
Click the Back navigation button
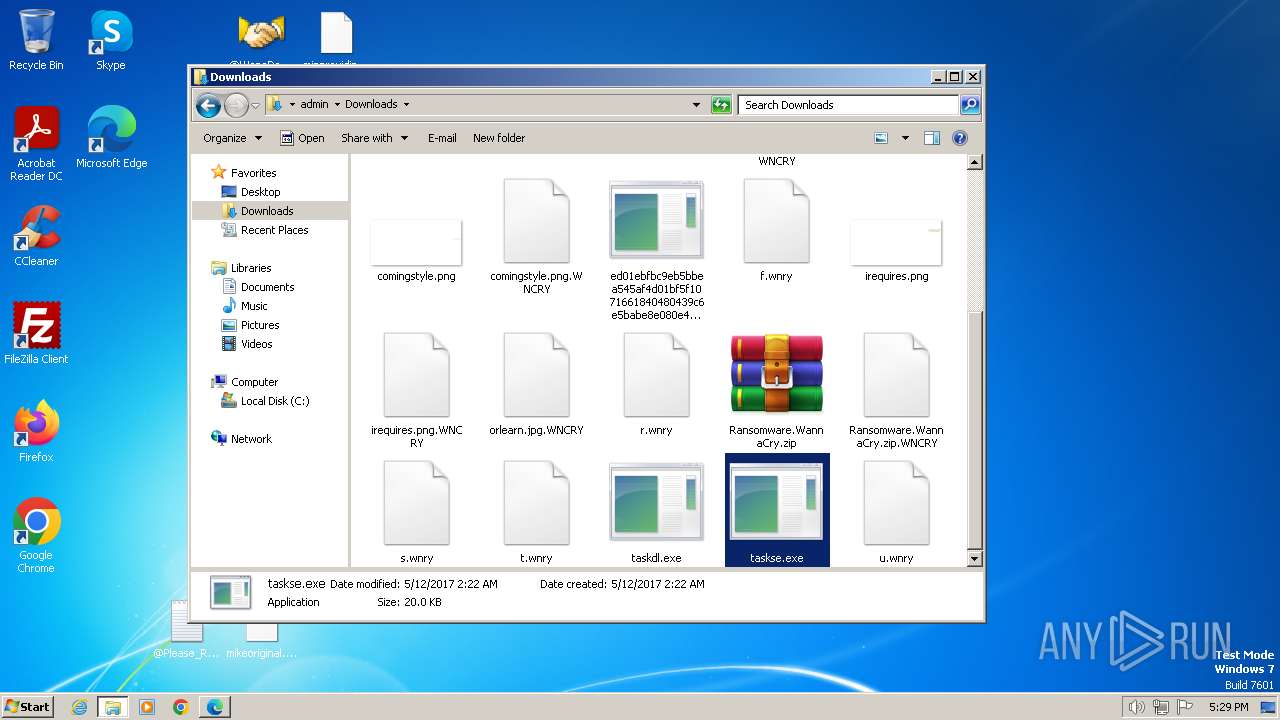coord(208,105)
